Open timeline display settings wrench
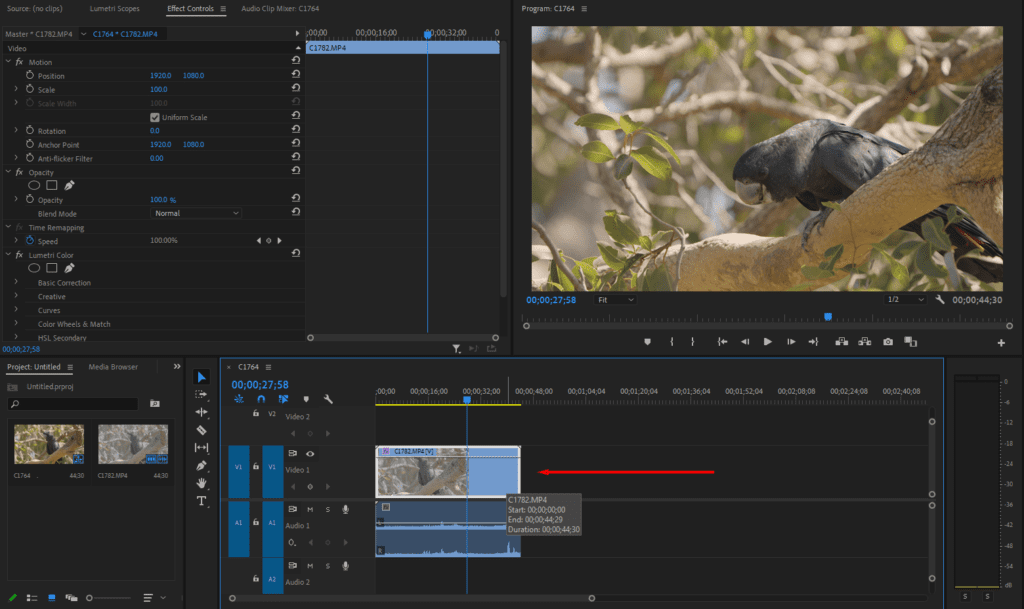 click(328, 399)
